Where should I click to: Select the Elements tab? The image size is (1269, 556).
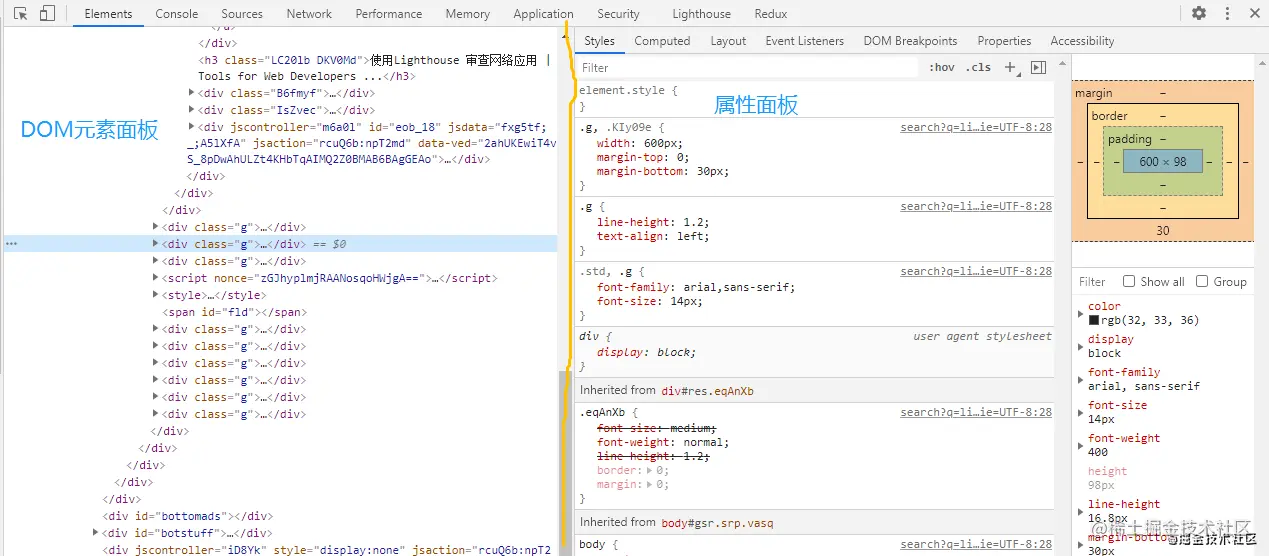[x=108, y=14]
